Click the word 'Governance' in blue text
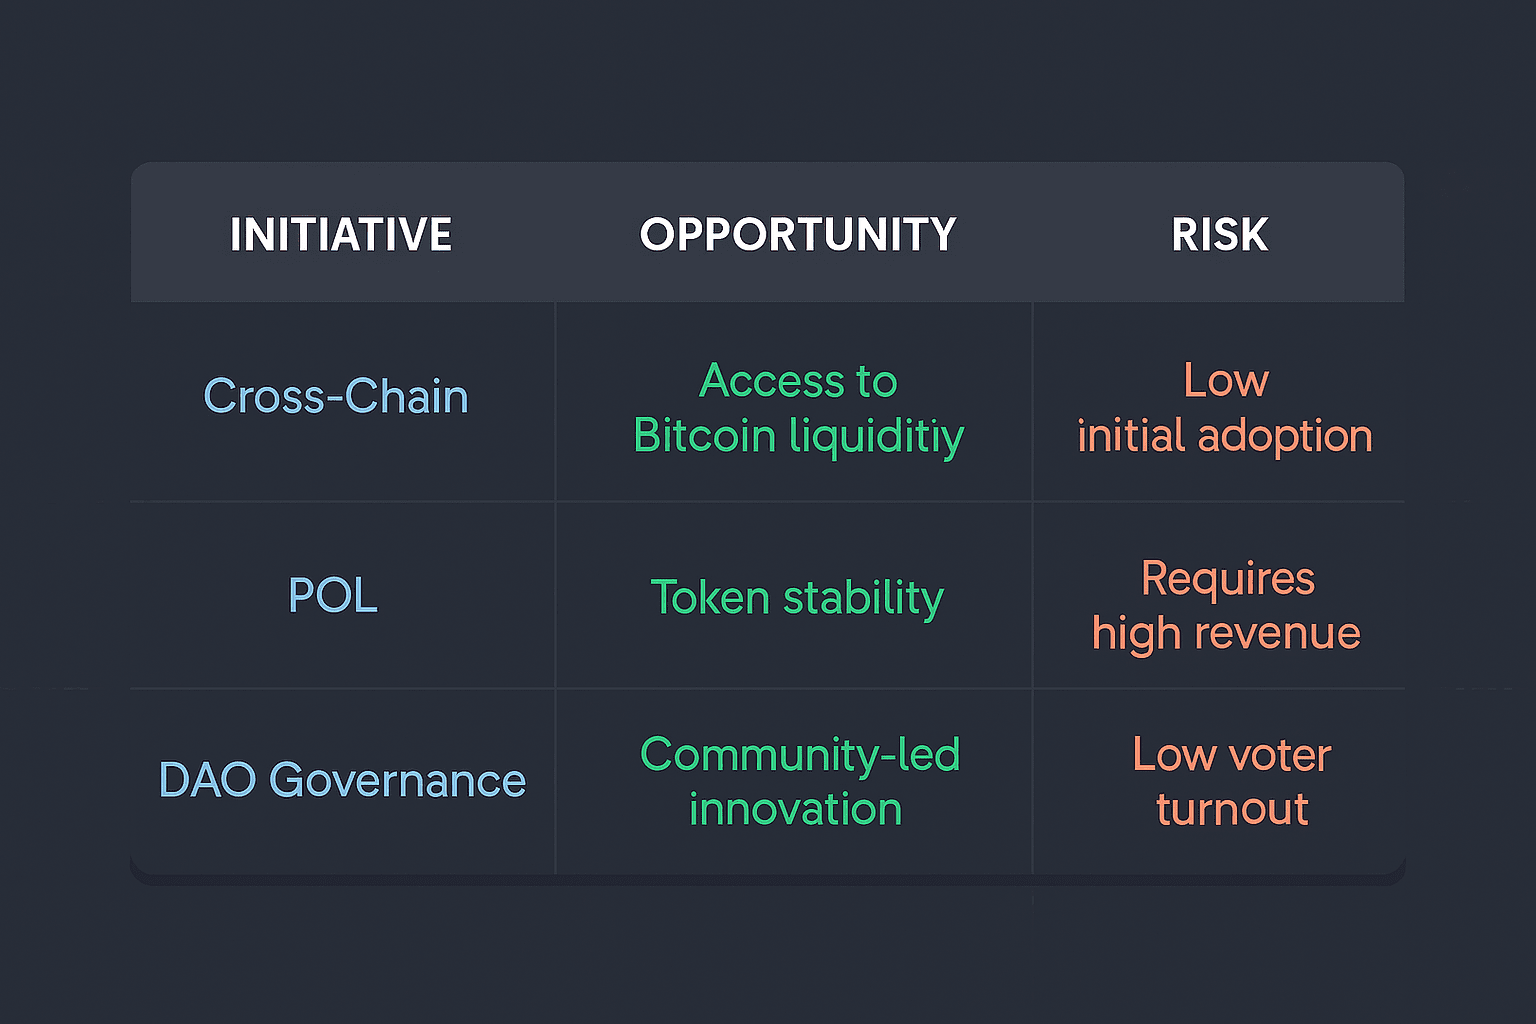Image resolution: width=1536 pixels, height=1024 pixels. coord(397,780)
